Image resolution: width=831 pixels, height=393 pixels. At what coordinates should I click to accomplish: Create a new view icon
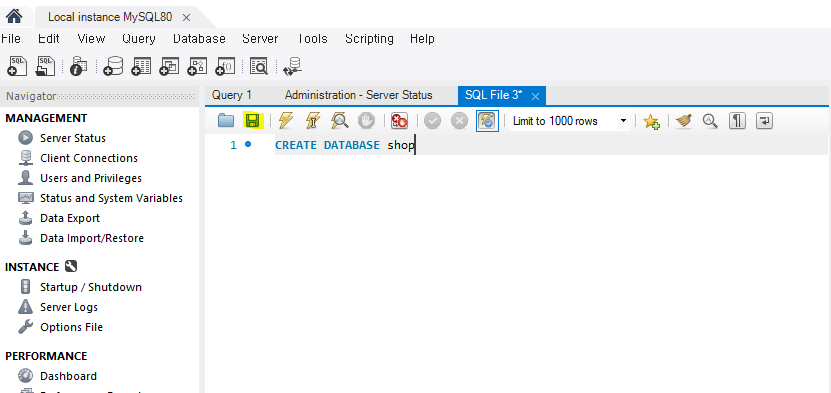(x=170, y=66)
